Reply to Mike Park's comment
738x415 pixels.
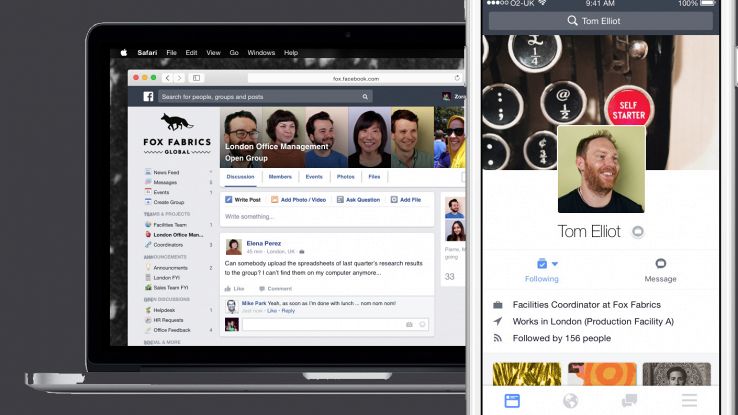coord(288,311)
